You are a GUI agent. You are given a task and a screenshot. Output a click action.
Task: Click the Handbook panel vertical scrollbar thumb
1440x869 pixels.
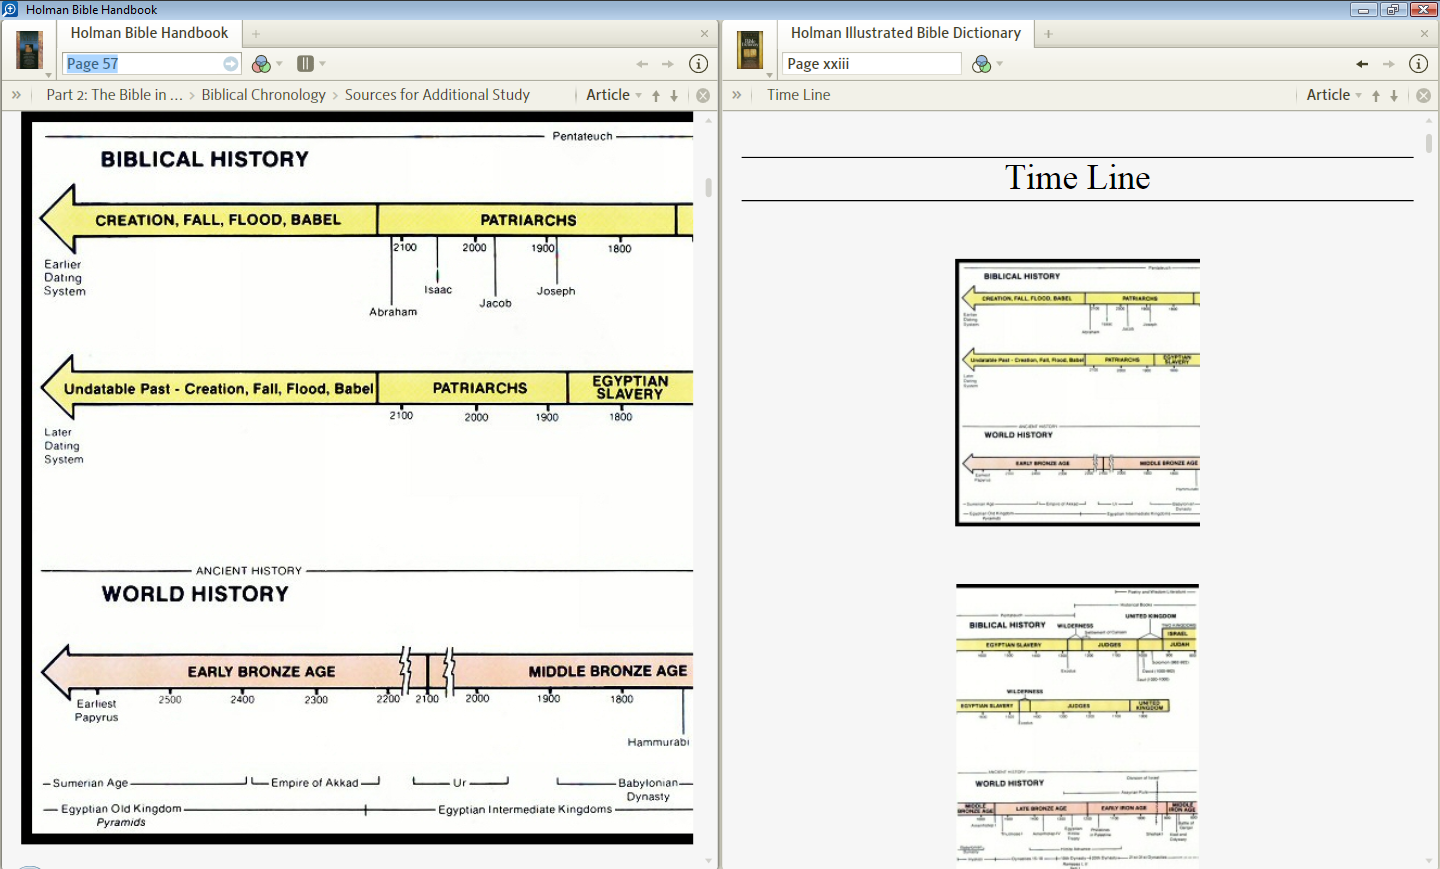708,188
